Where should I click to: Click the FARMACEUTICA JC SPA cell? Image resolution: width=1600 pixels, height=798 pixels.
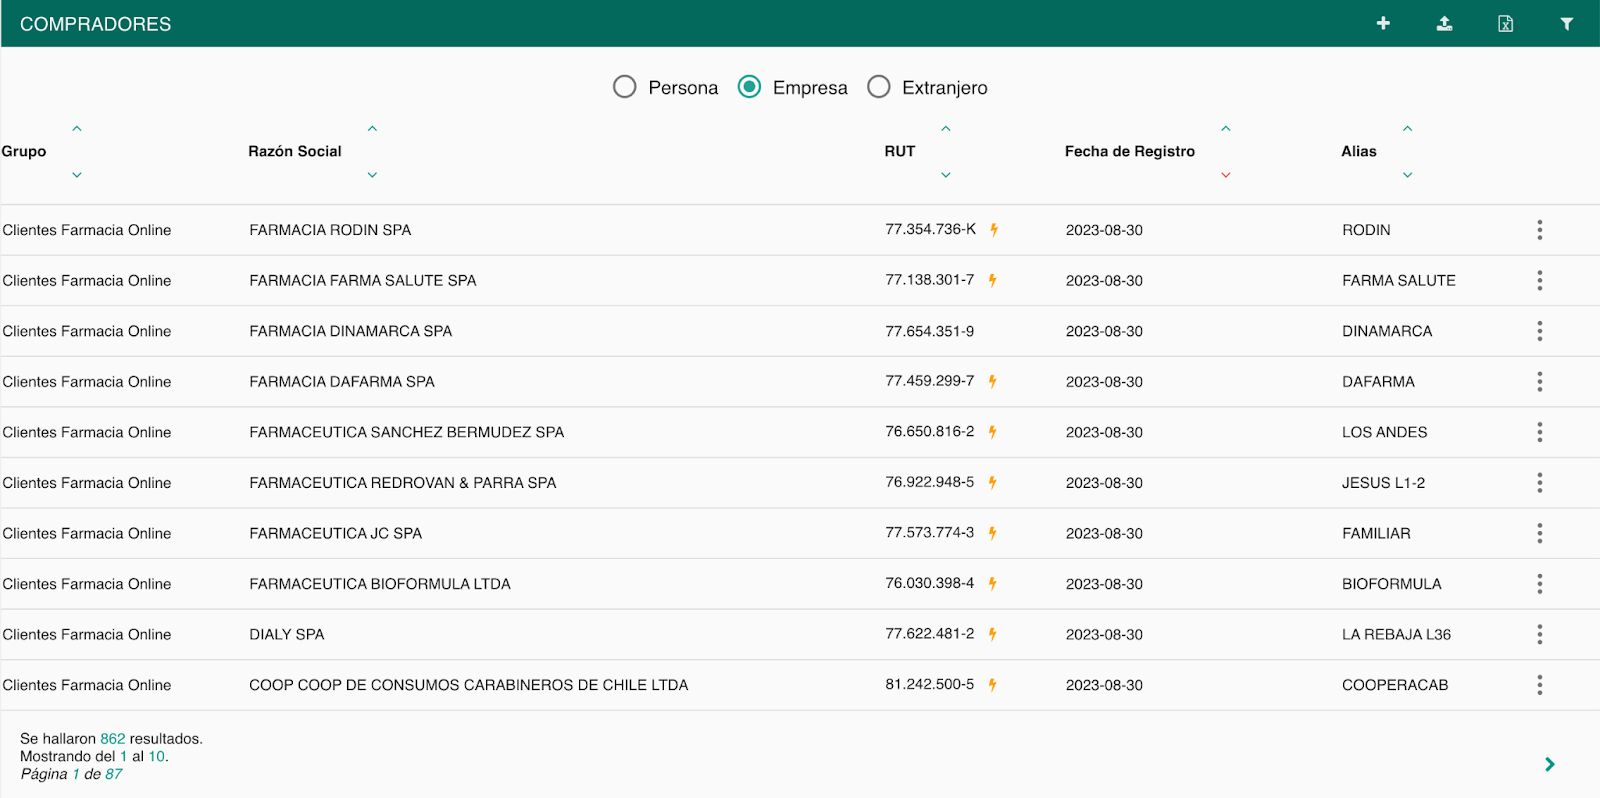[336, 533]
